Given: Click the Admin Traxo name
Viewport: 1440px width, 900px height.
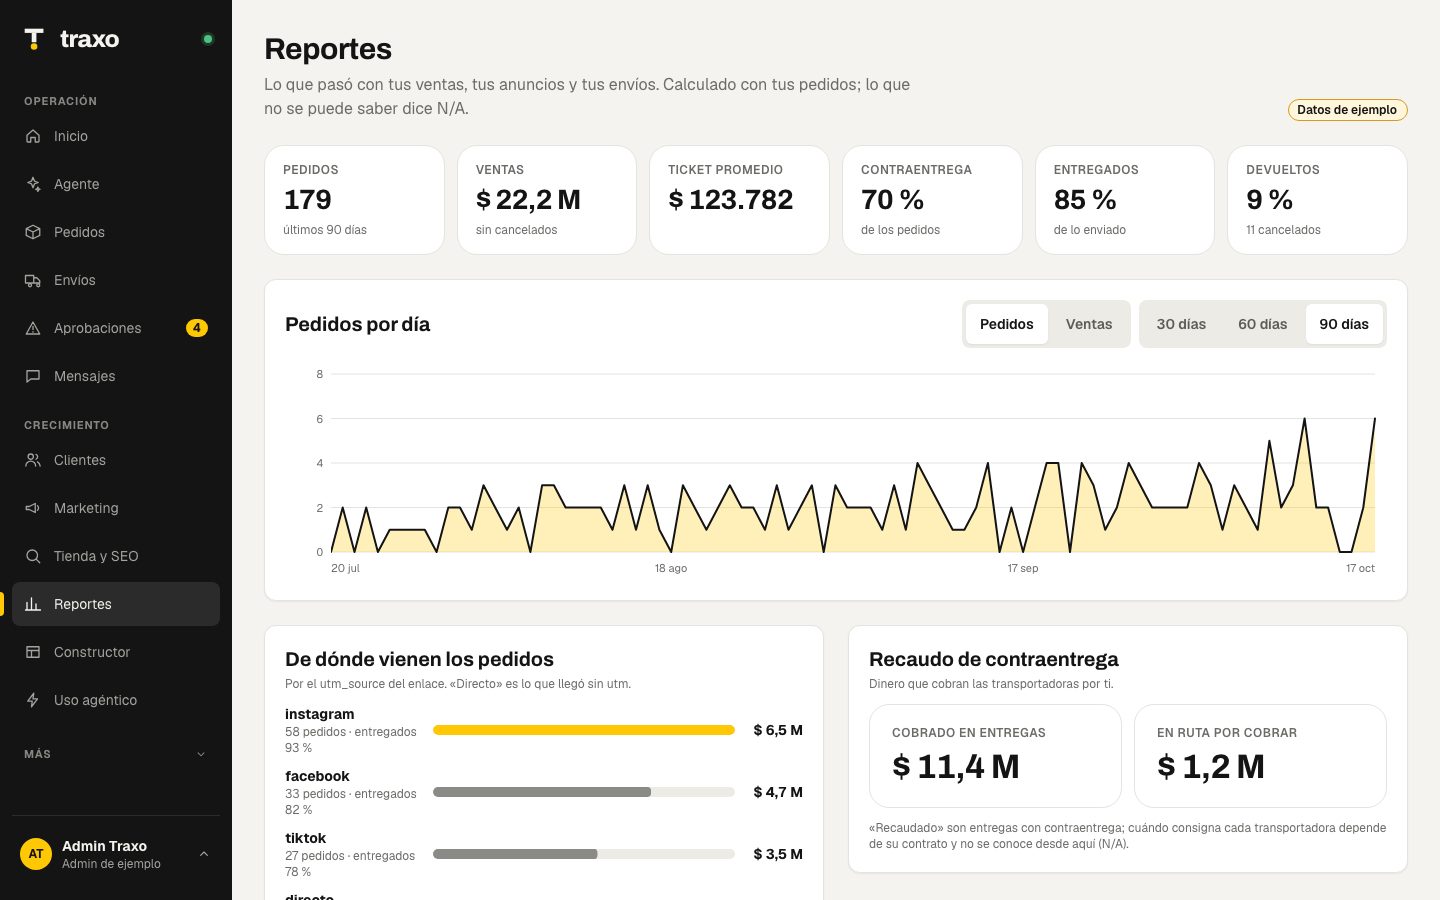Looking at the screenshot, I should [104, 846].
